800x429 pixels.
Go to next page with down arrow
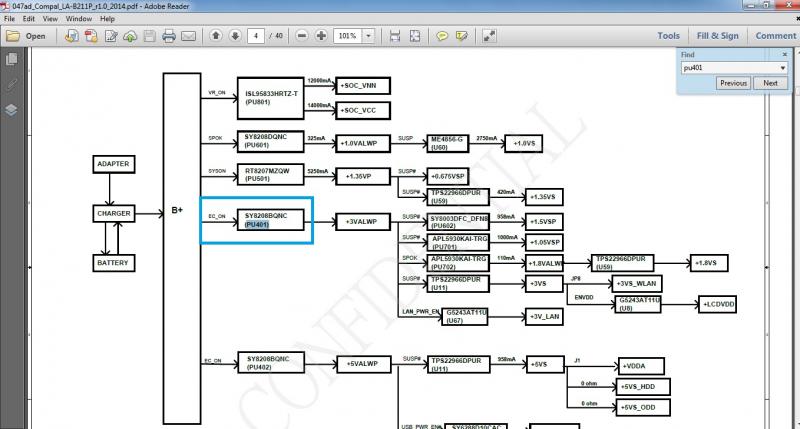pos(235,36)
